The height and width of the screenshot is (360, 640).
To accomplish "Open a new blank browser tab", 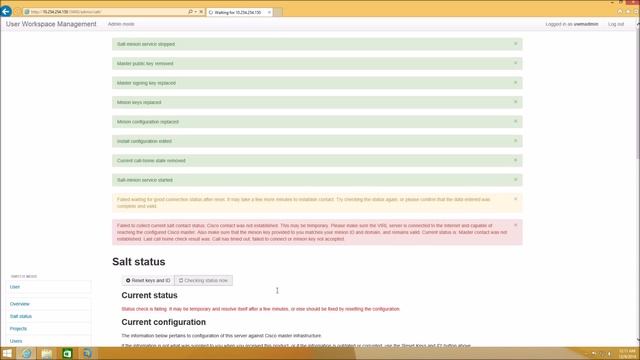I will click(x=278, y=13).
